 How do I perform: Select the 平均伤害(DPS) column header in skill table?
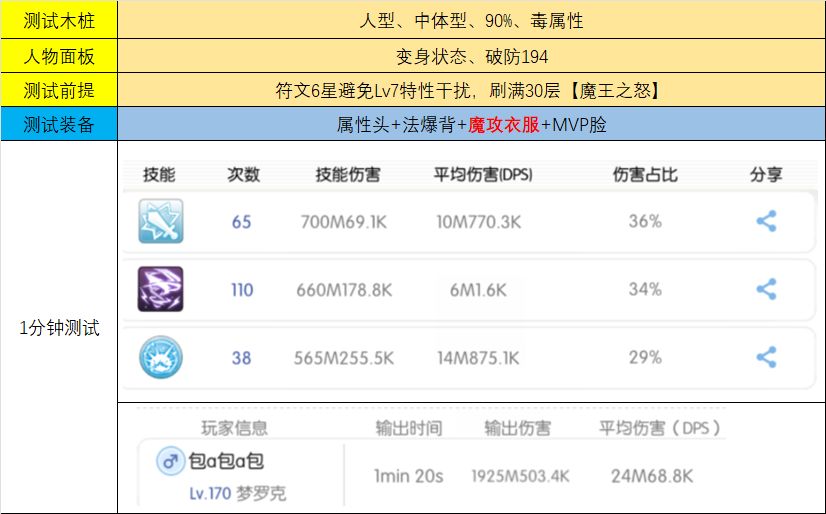point(483,174)
